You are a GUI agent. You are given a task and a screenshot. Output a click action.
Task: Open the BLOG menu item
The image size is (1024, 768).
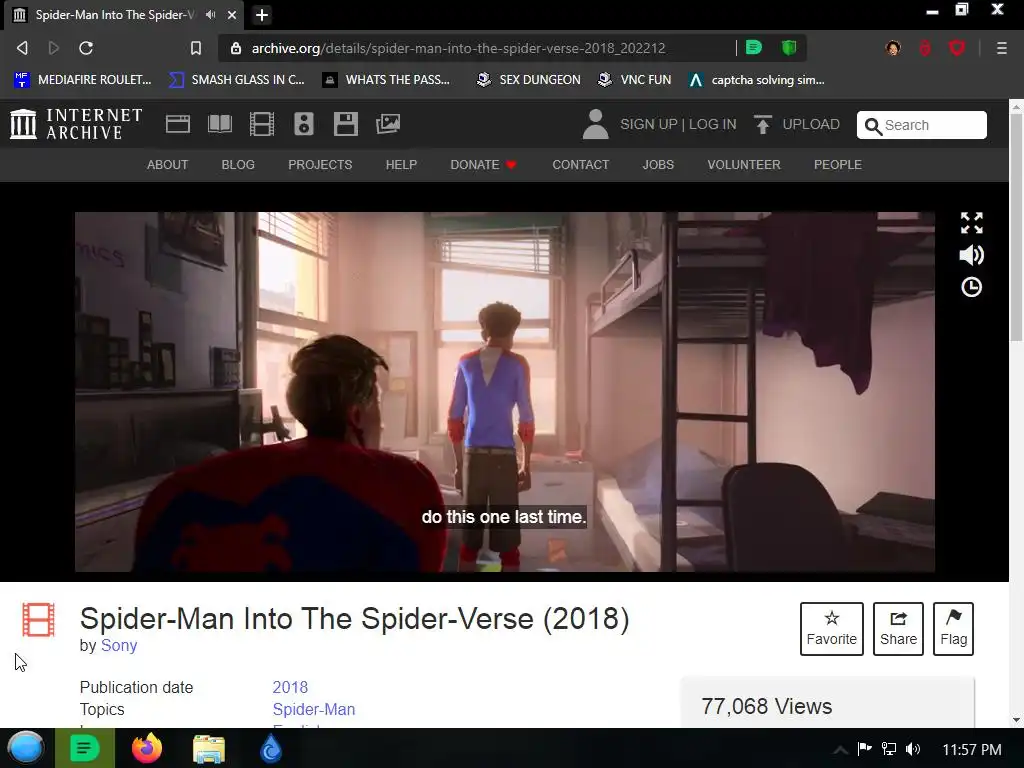(x=238, y=165)
